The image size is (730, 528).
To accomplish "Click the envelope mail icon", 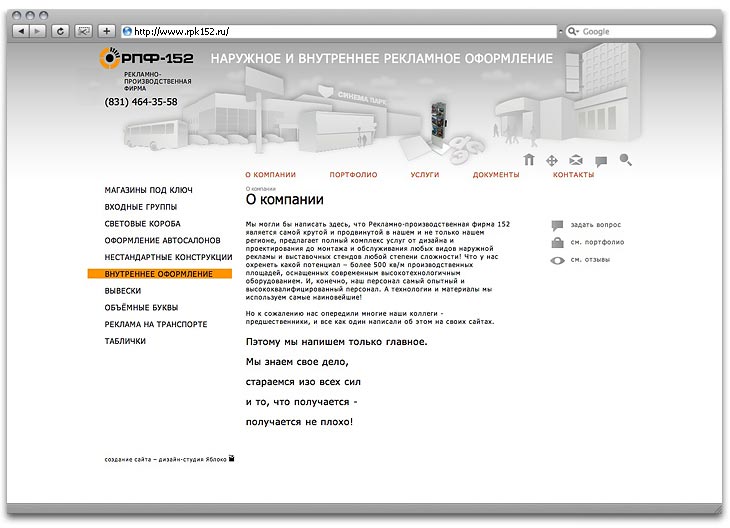I will click(x=576, y=161).
